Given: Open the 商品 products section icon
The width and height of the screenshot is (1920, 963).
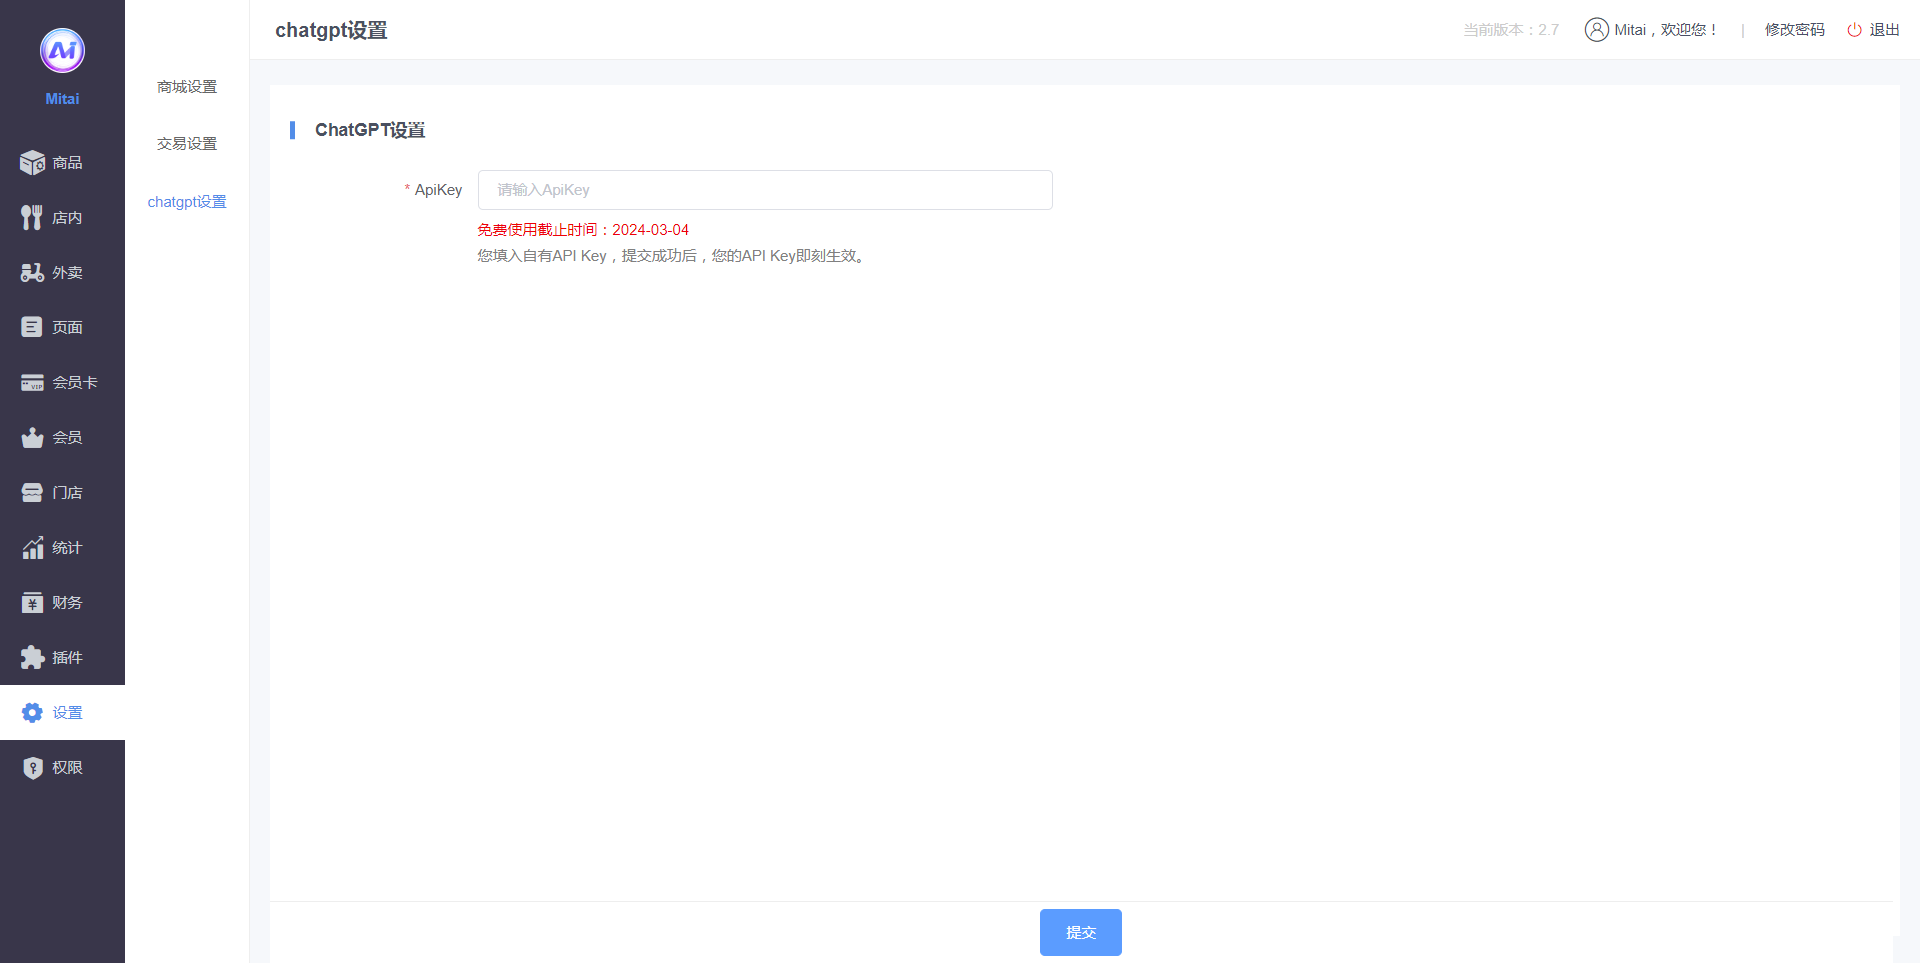Looking at the screenshot, I should coord(32,162).
